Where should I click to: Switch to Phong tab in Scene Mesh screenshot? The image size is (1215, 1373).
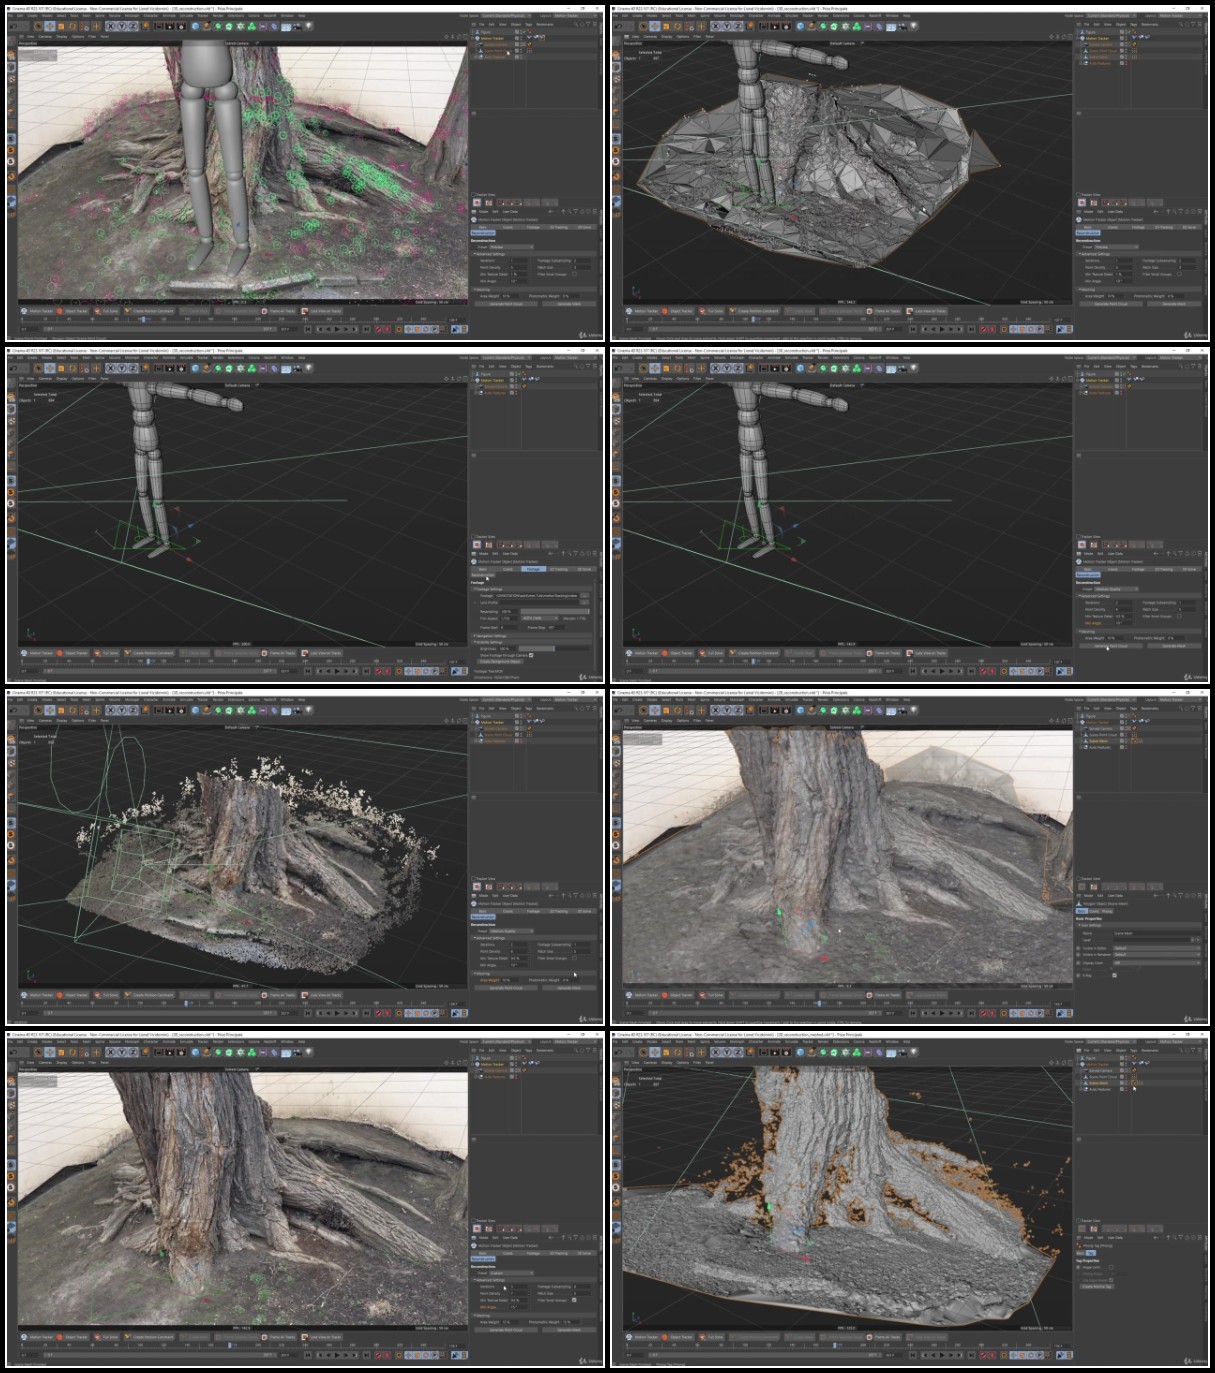tap(1107, 911)
